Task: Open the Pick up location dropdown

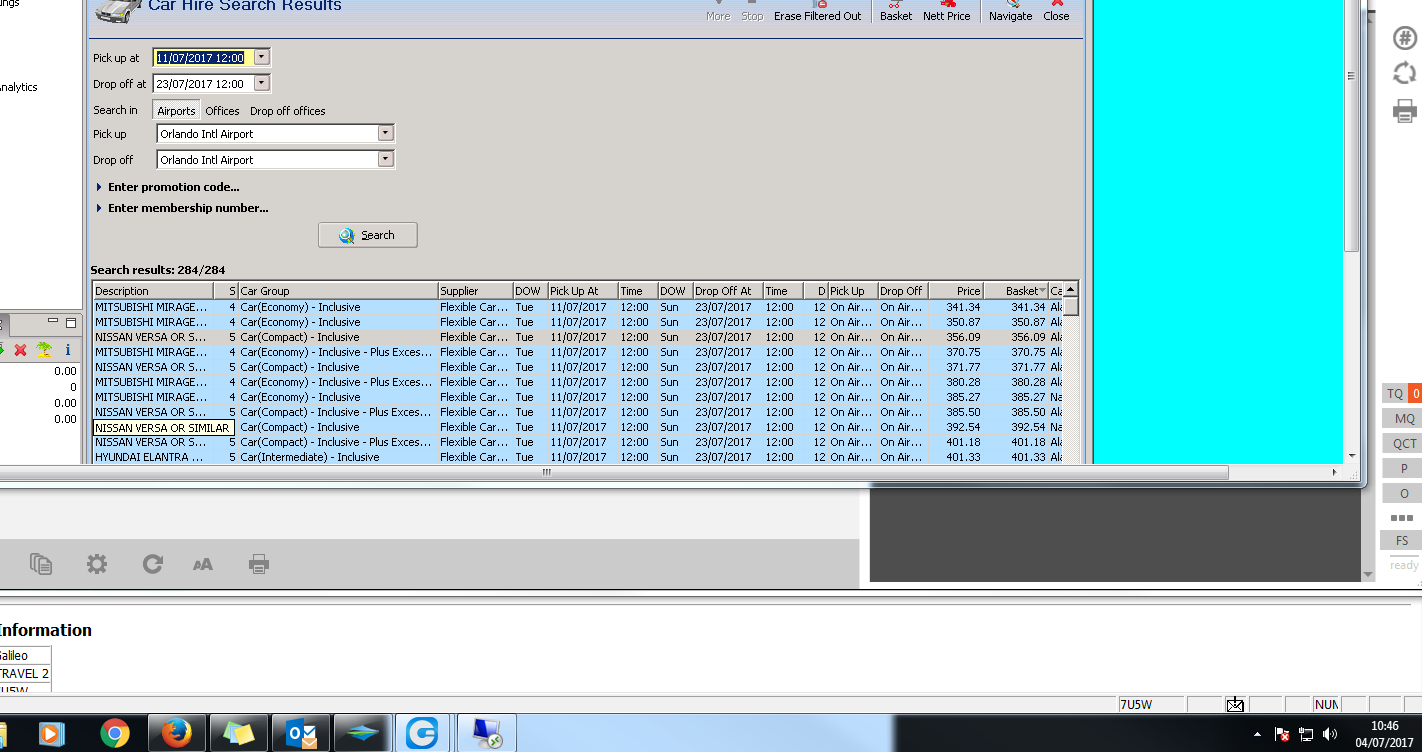Action: [x=385, y=133]
